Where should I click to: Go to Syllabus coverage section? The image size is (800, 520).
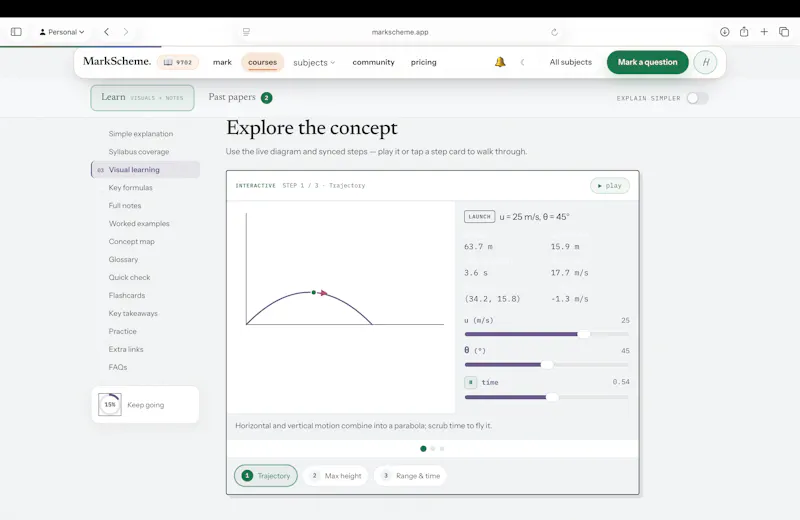coord(139,152)
